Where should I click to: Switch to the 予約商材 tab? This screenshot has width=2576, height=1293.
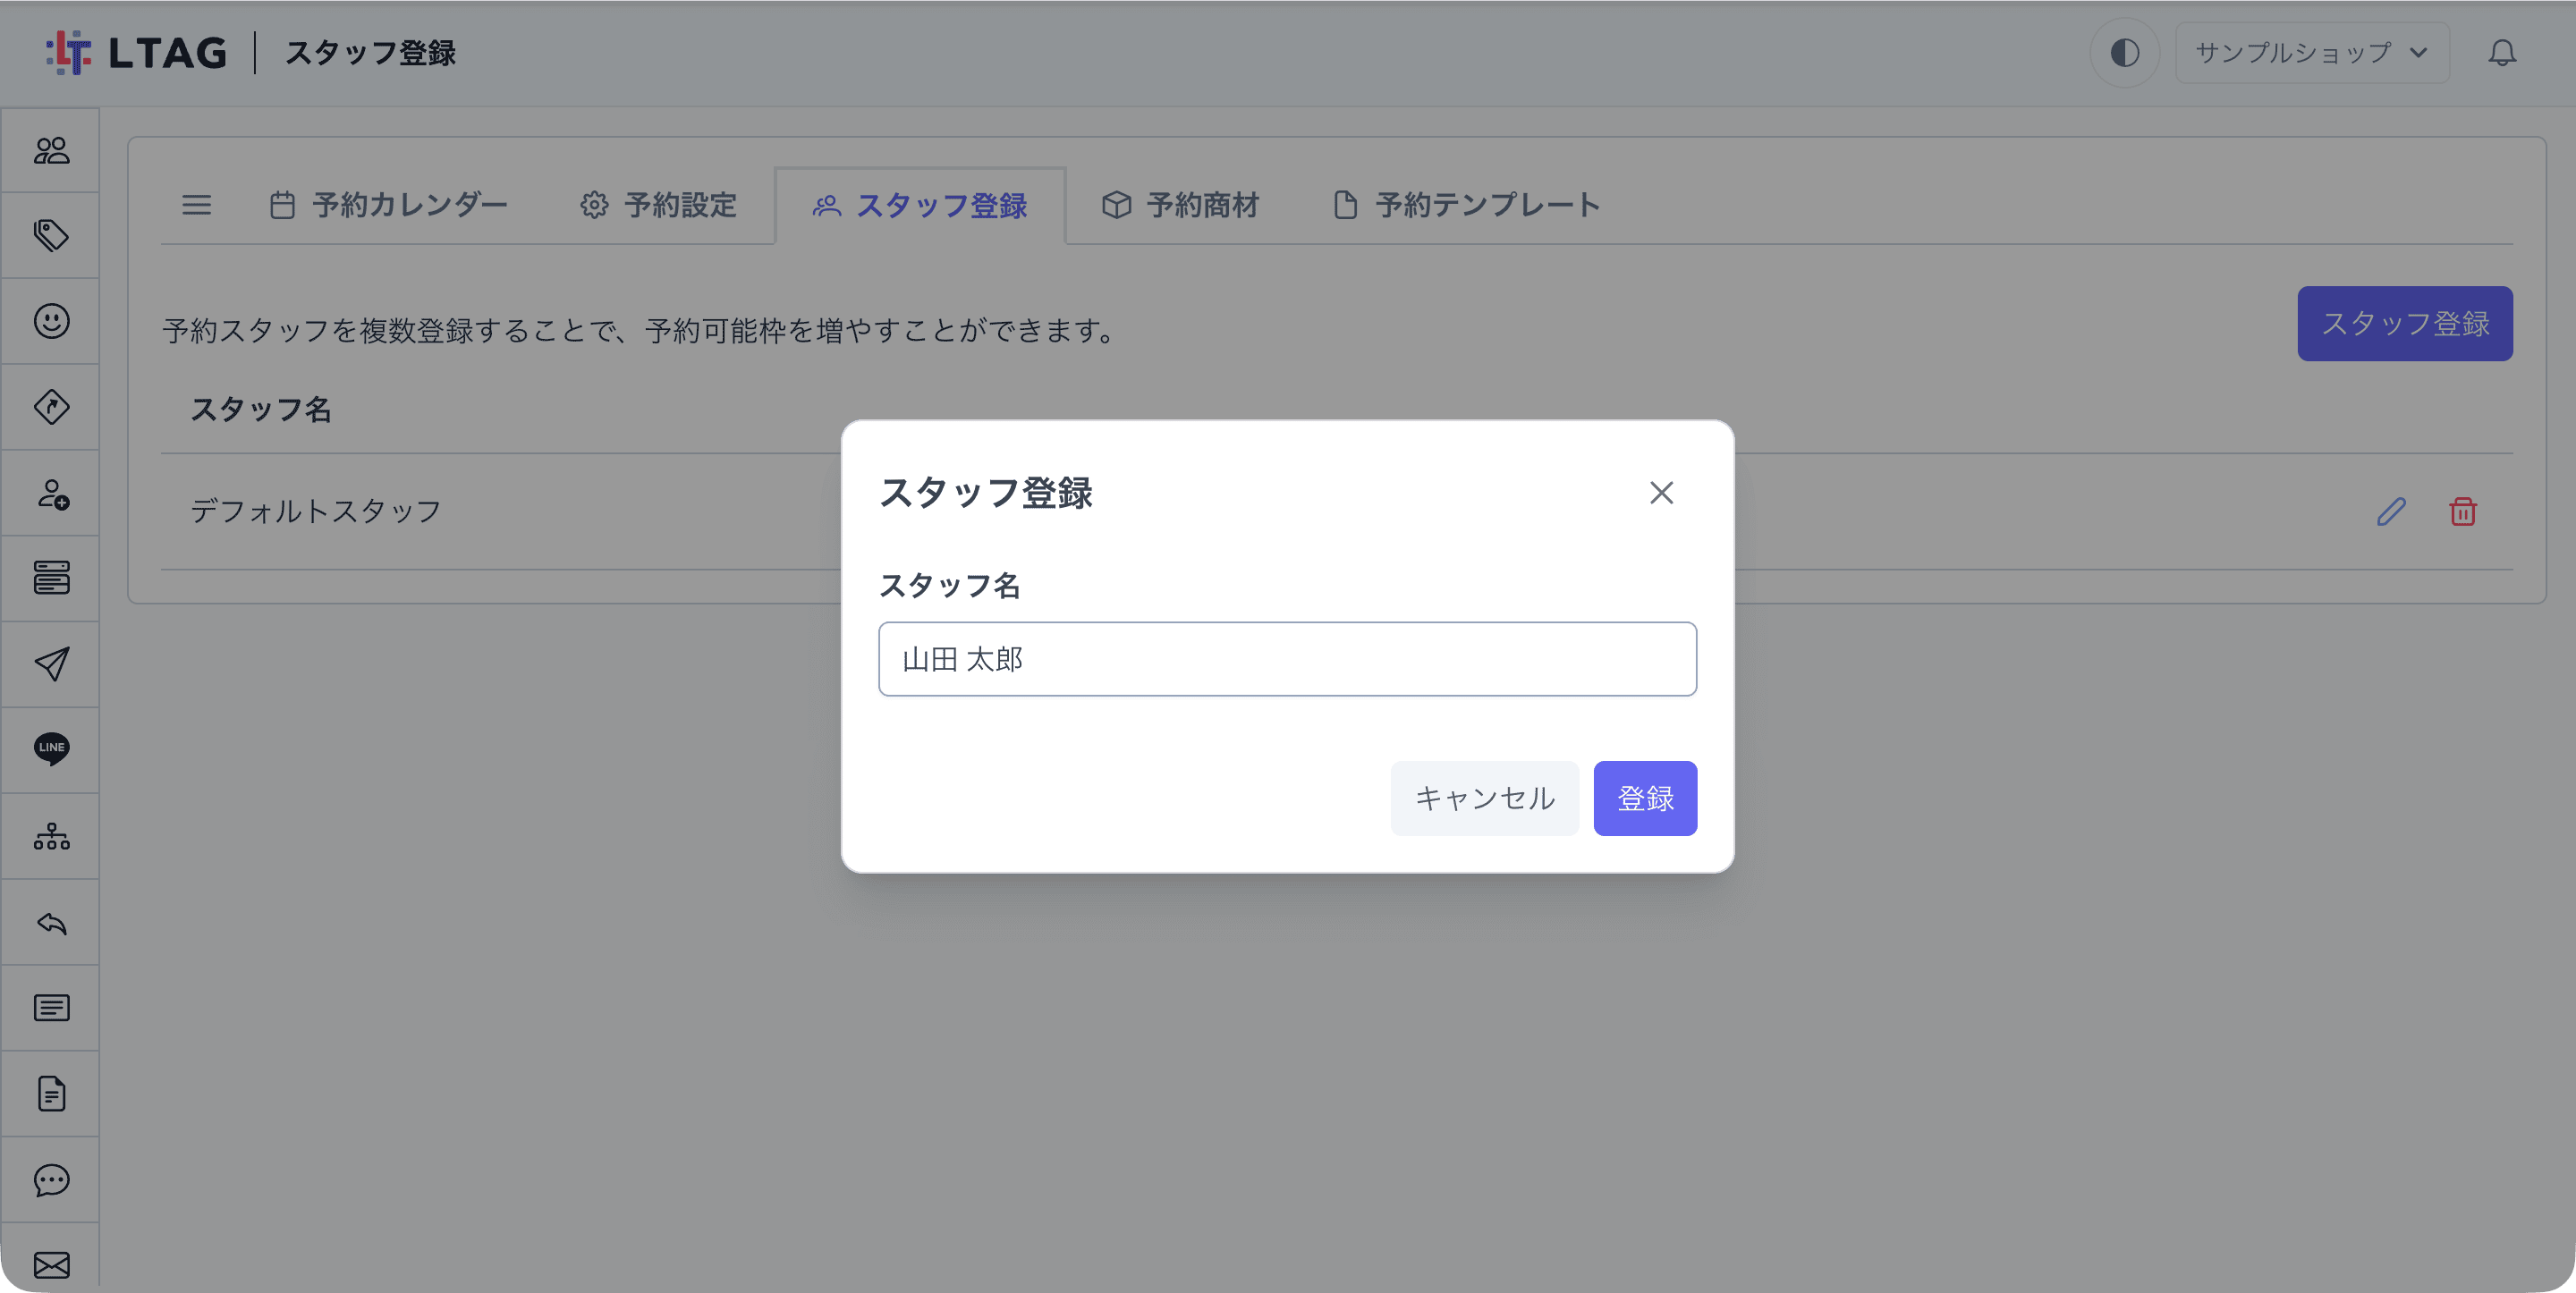click(1180, 205)
